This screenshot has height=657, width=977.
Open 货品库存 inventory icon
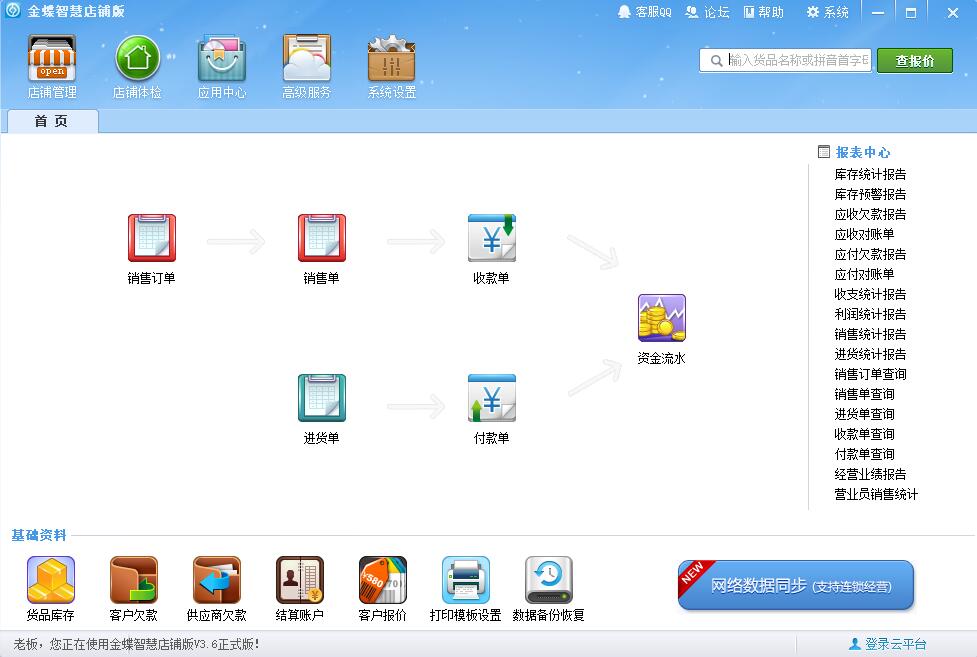[x=50, y=580]
